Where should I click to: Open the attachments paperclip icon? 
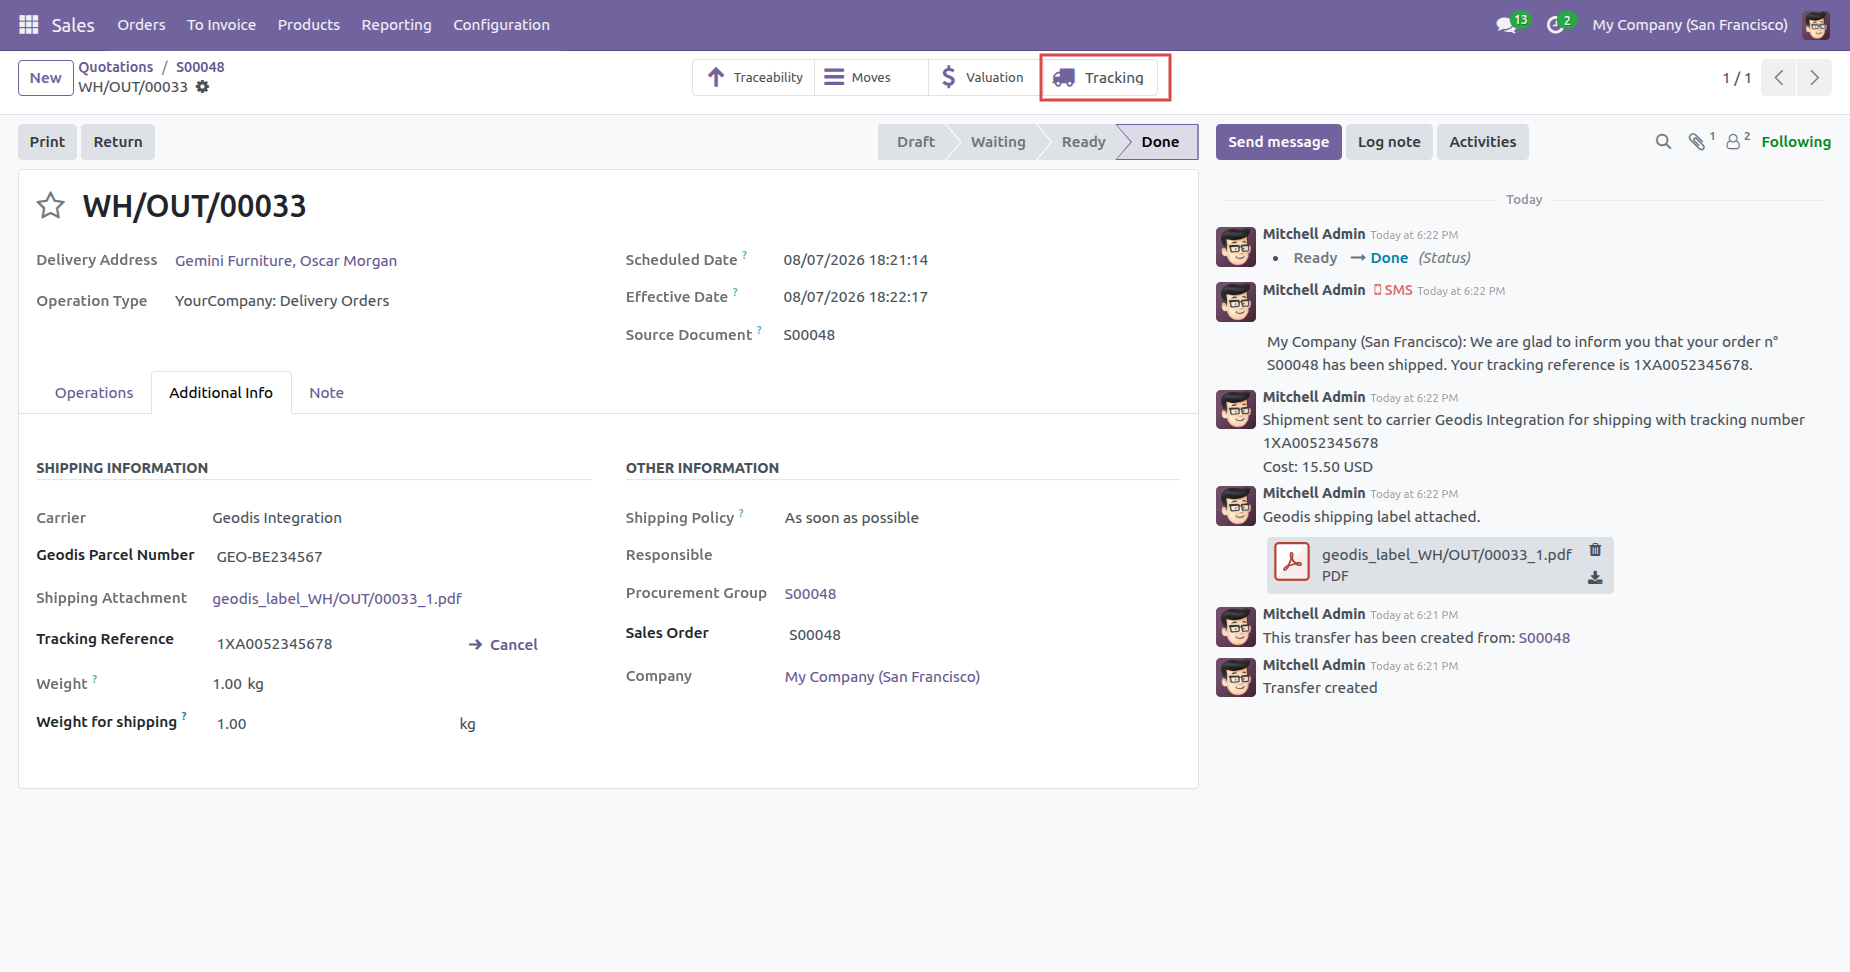coord(1699,141)
